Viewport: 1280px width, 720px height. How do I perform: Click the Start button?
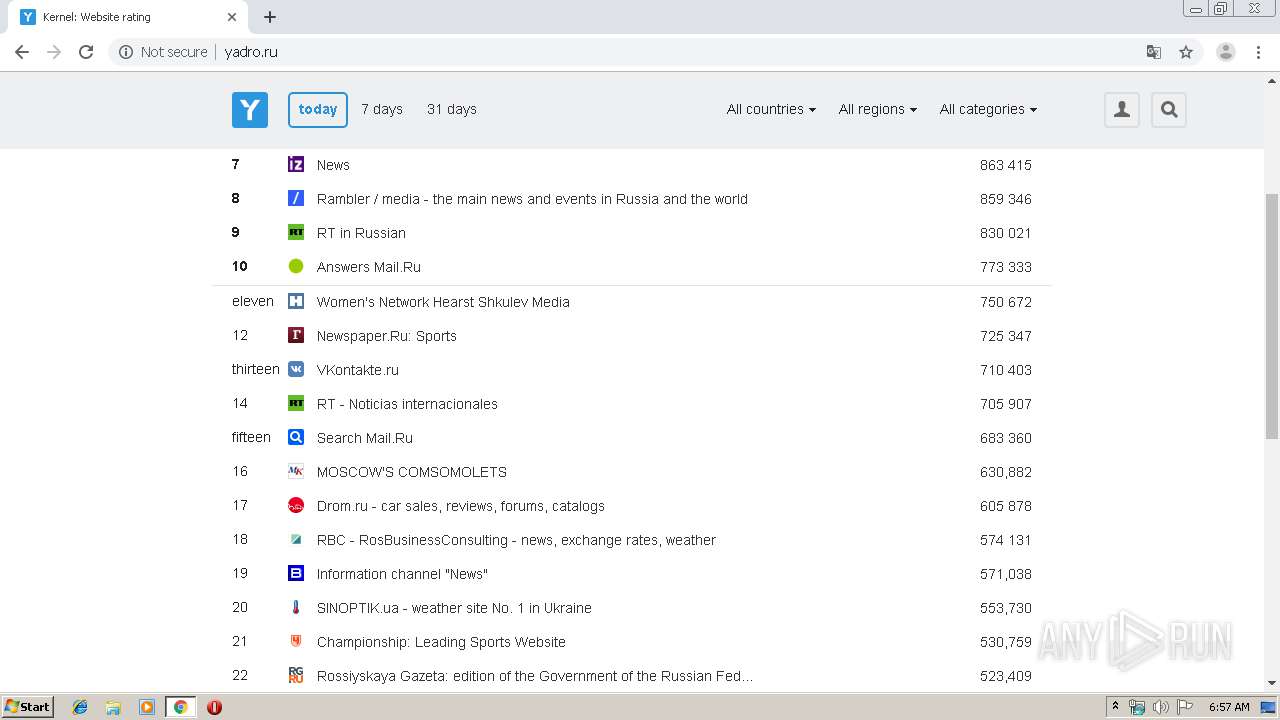click(x=27, y=707)
